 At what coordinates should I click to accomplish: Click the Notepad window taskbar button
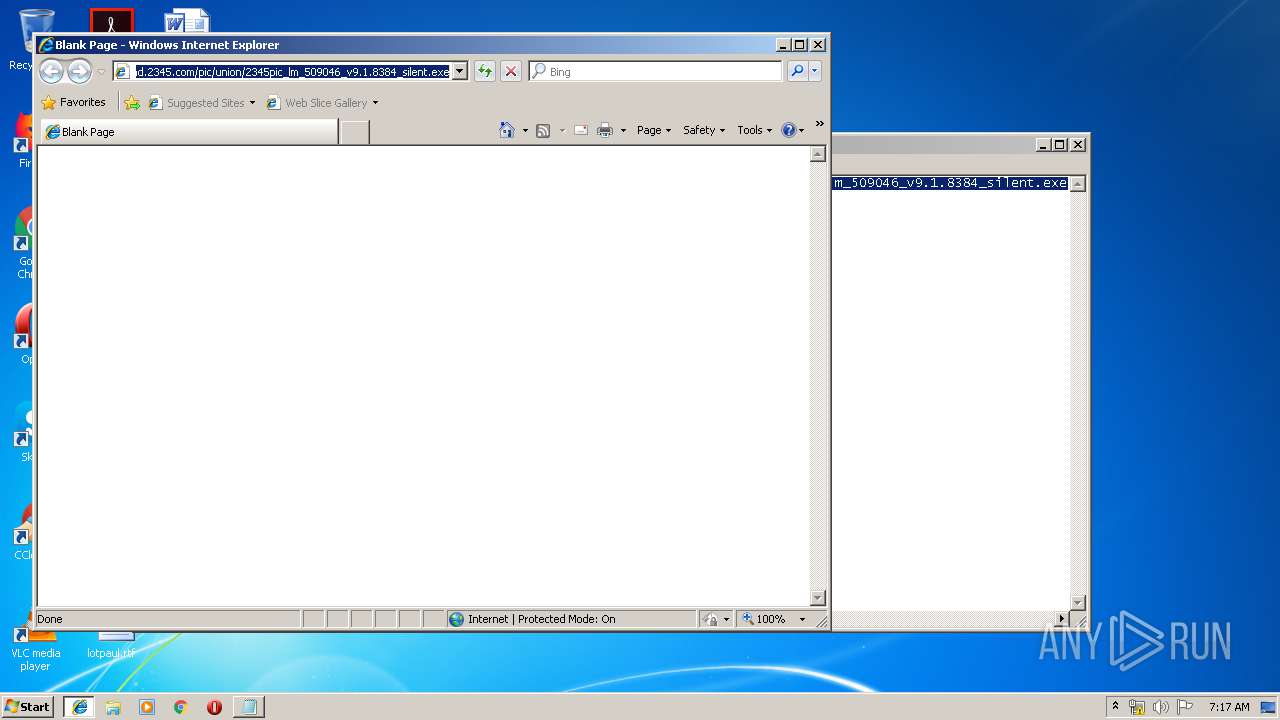[x=249, y=707]
